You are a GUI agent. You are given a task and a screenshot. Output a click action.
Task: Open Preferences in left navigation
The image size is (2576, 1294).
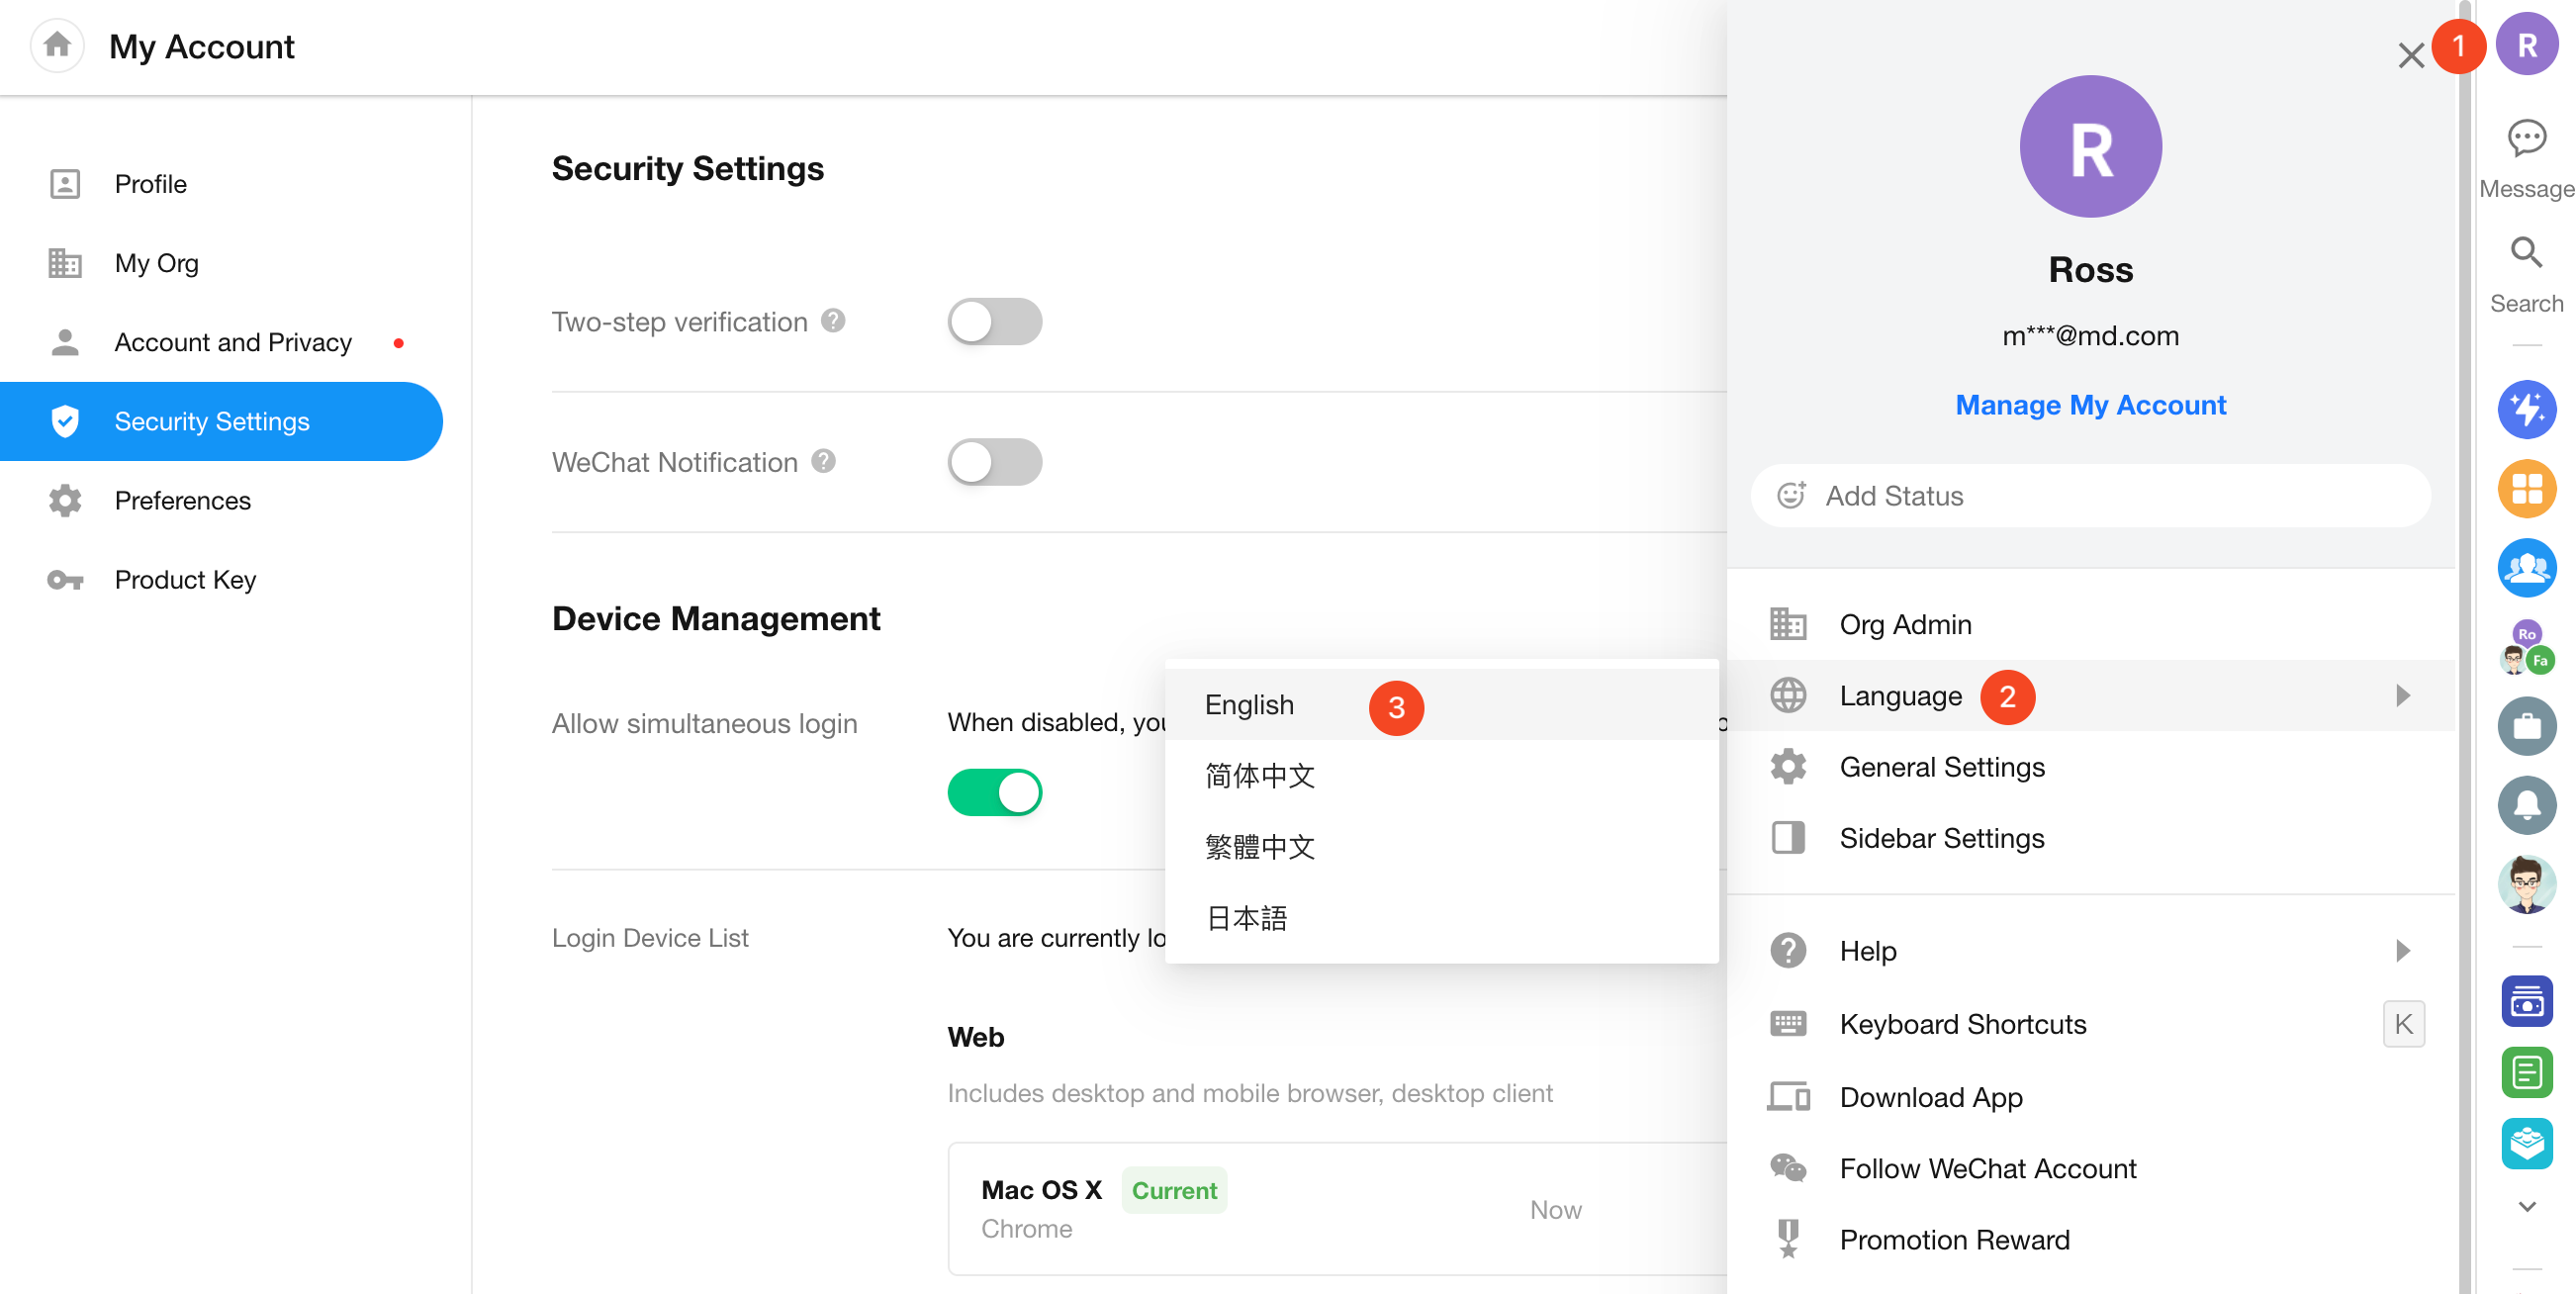point(182,500)
